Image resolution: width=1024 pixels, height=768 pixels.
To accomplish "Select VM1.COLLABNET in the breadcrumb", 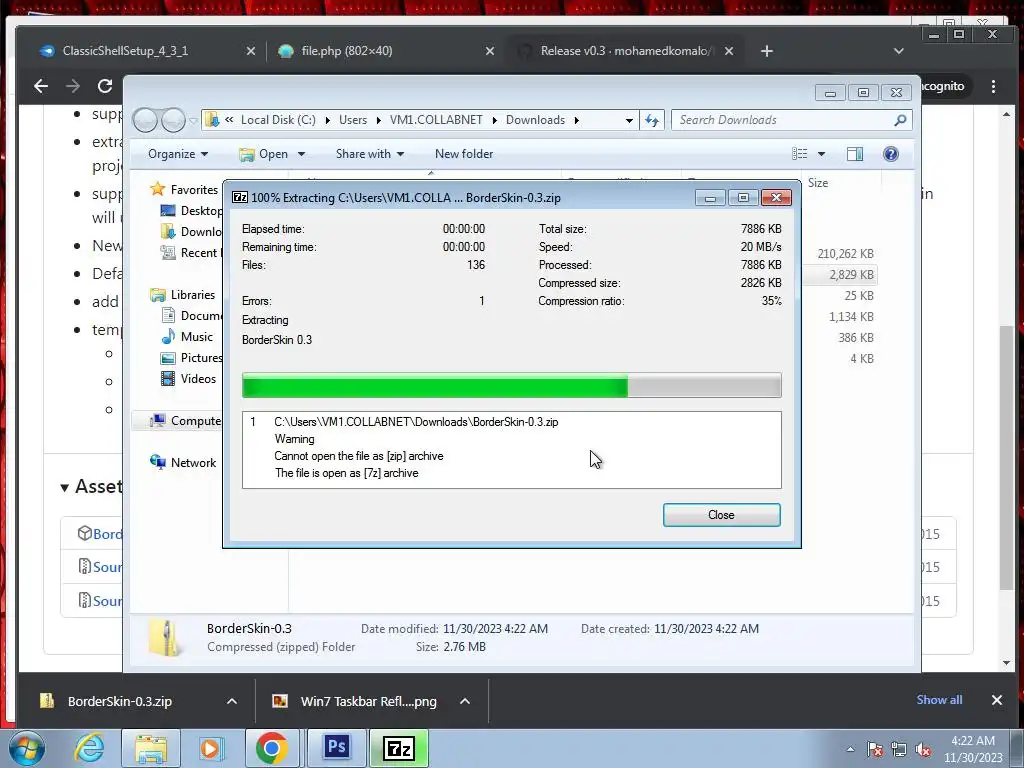I will coord(436,120).
